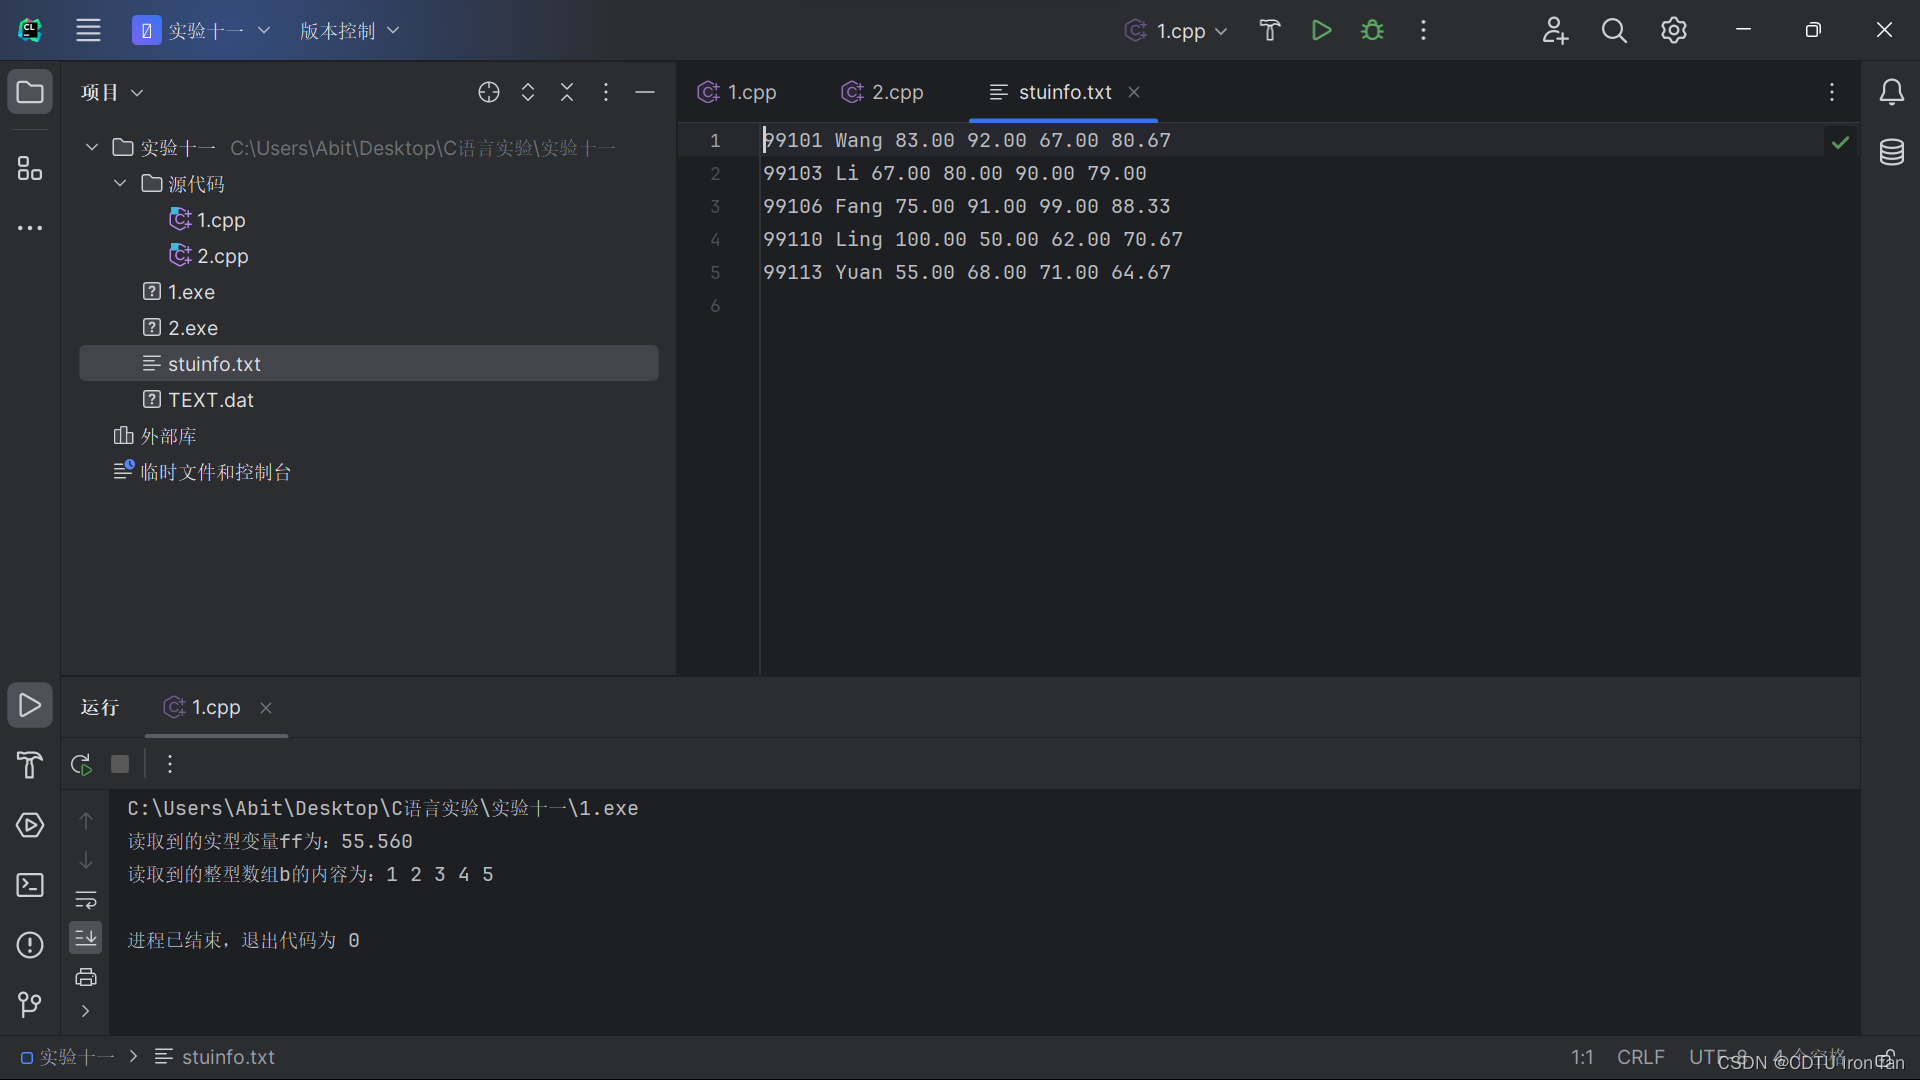The height and width of the screenshot is (1080, 1920).
Task: Rerun 1.cpp in the run panel
Action: click(81, 765)
